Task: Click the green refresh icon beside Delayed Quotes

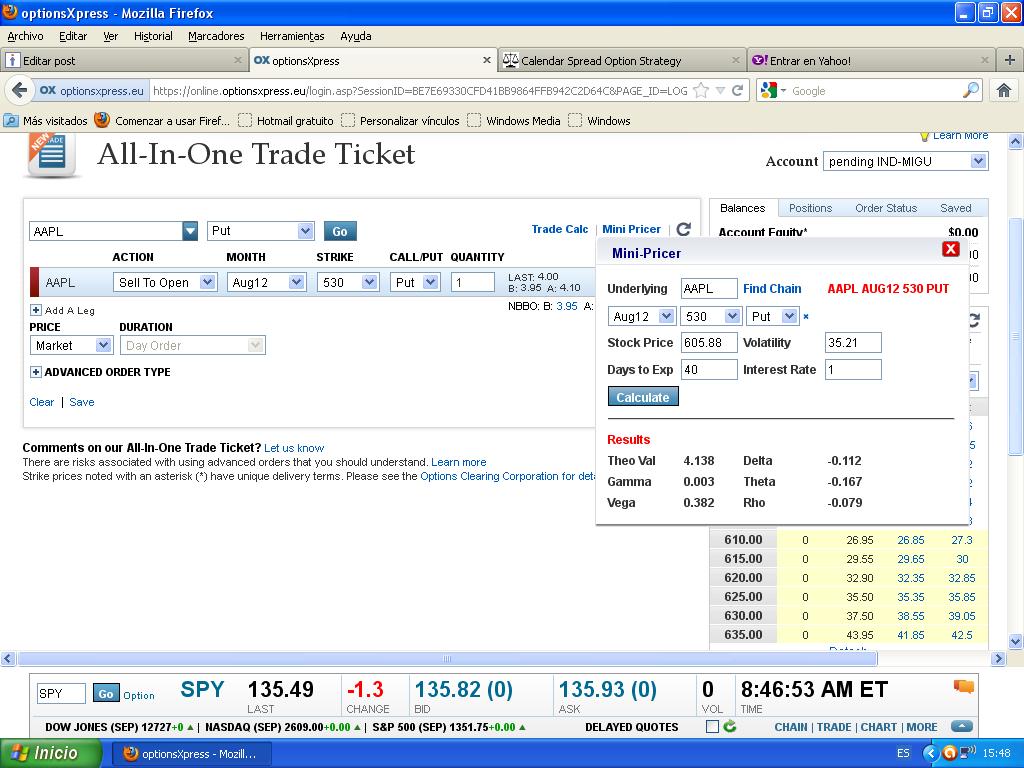Action: coord(730,727)
